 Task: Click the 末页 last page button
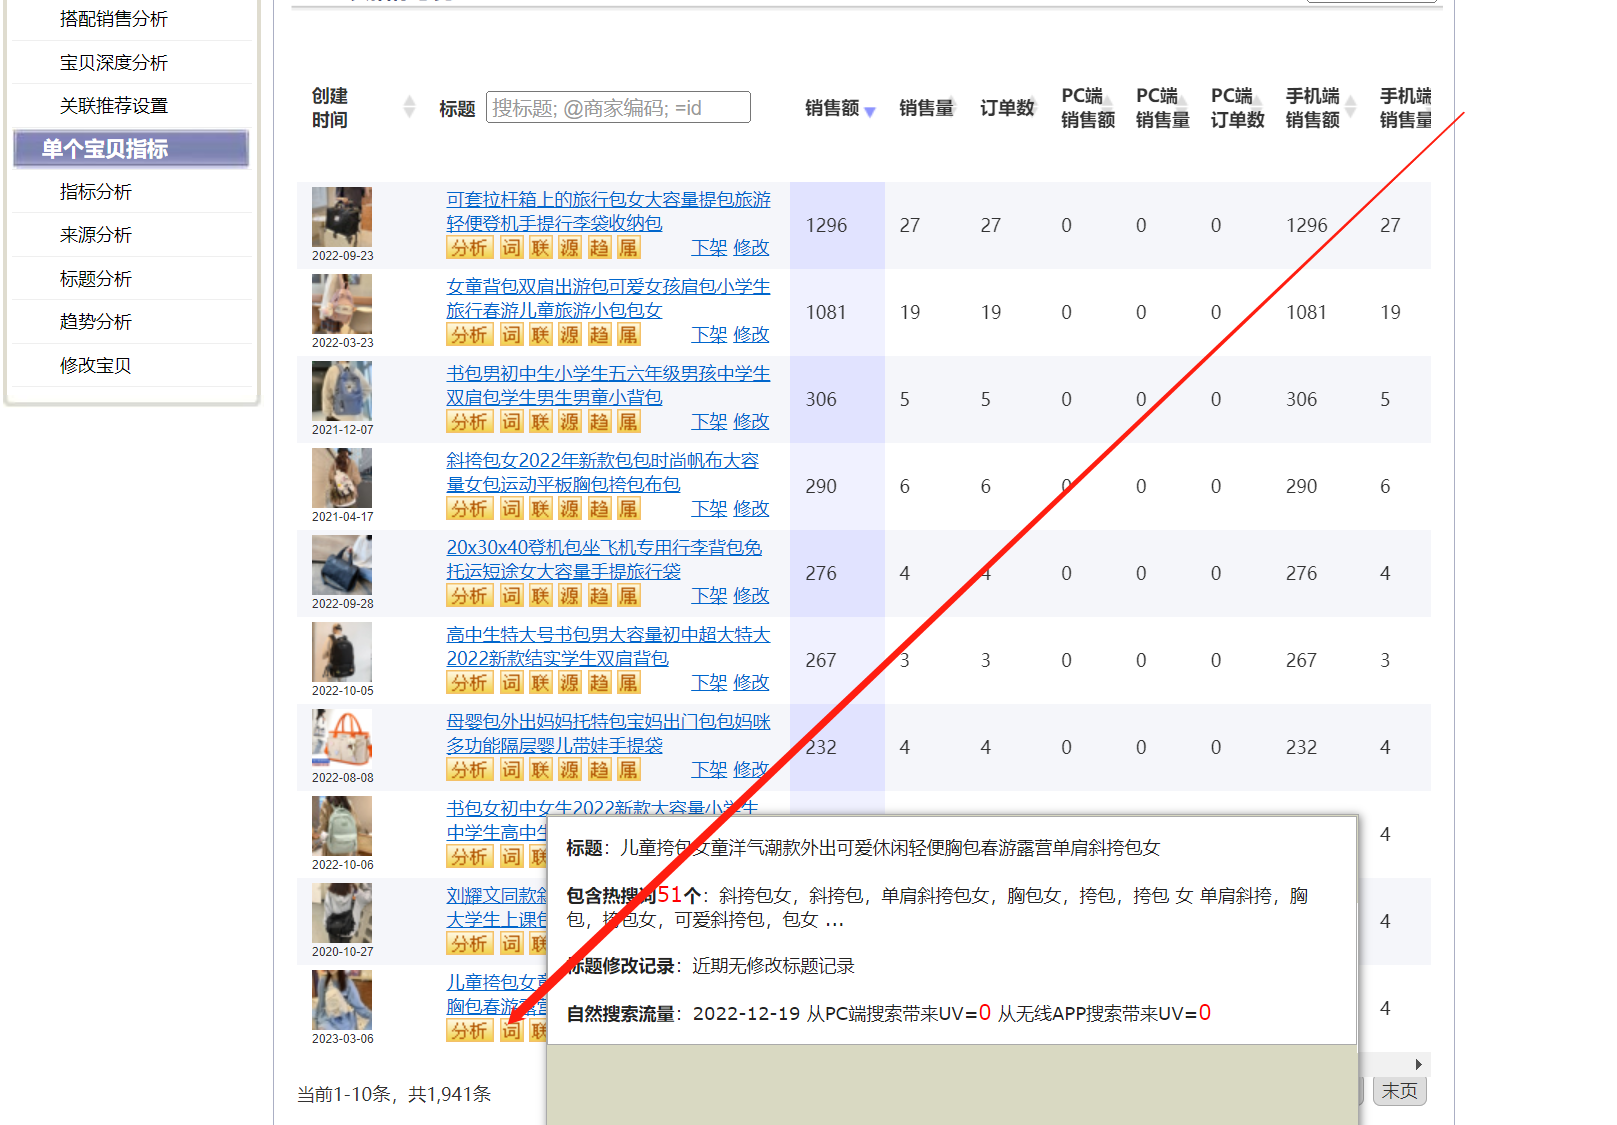pos(1399,1091)
